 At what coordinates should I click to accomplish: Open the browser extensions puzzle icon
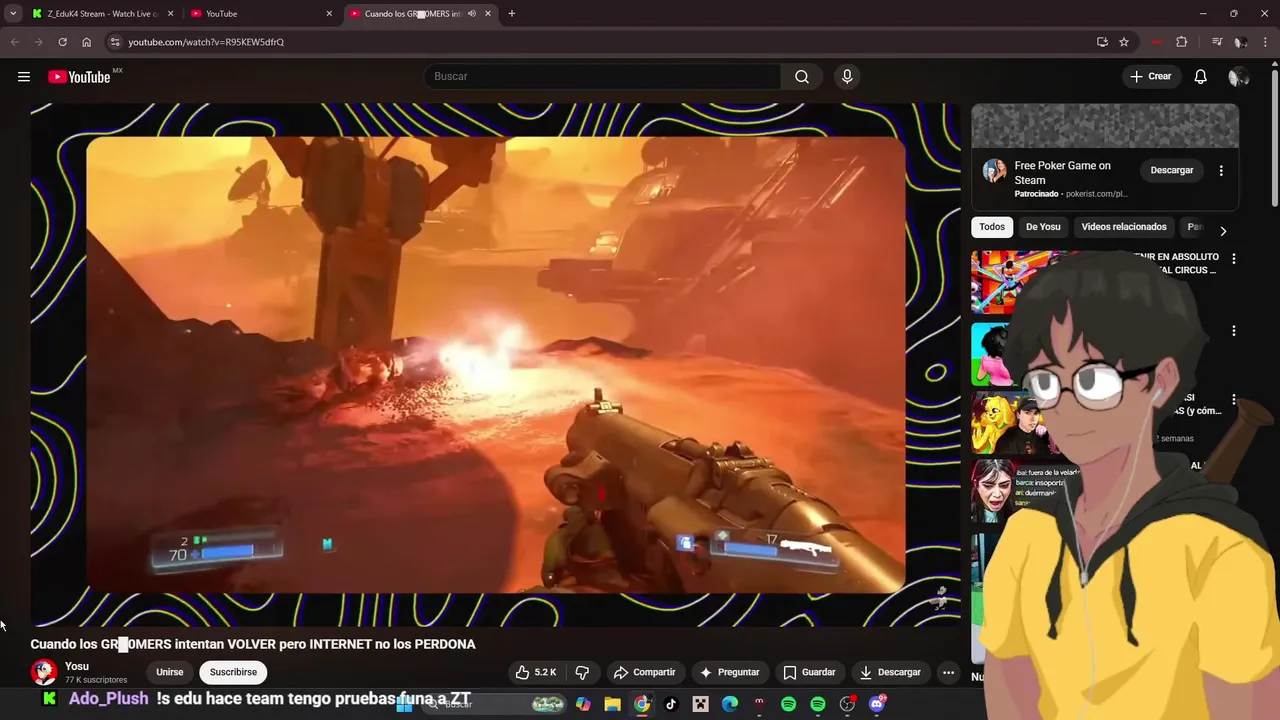(1182, 42)
